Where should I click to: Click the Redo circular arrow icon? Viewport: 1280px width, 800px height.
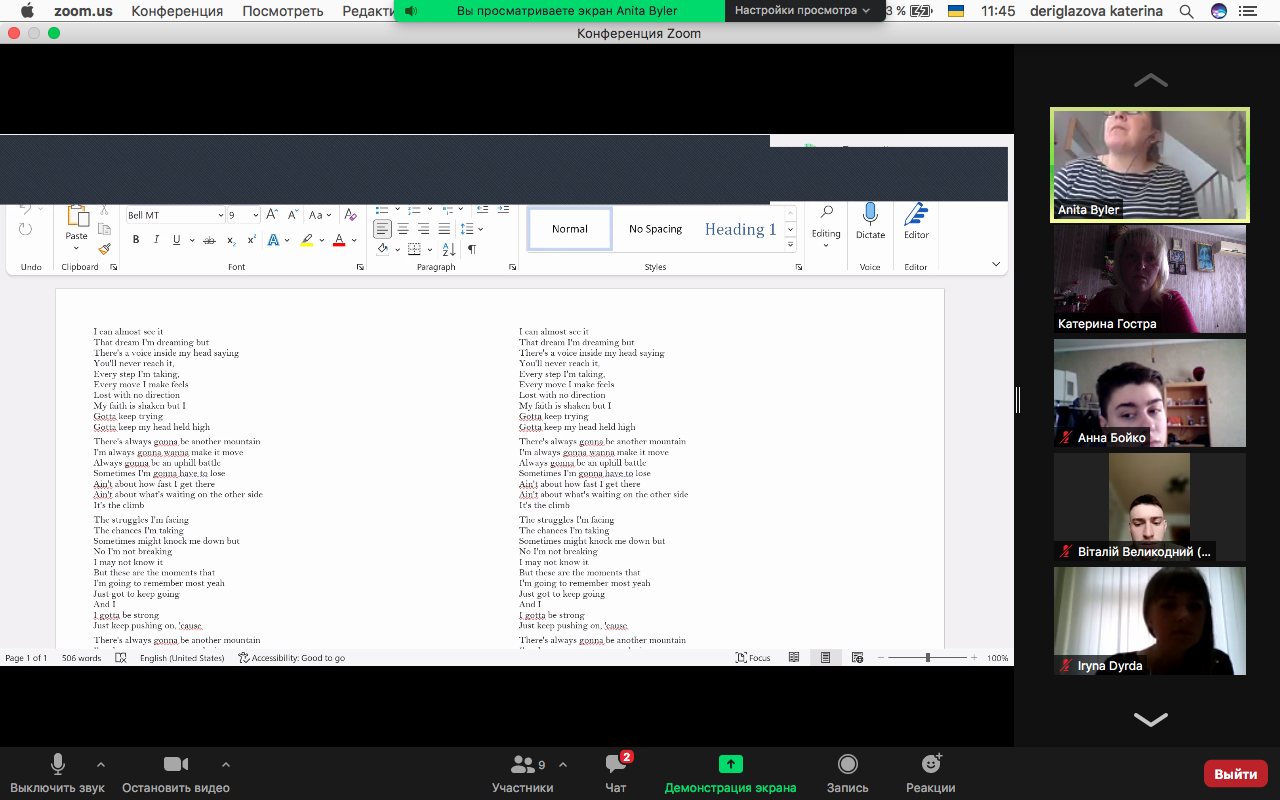pyautogui.click(x=25, y=229)
